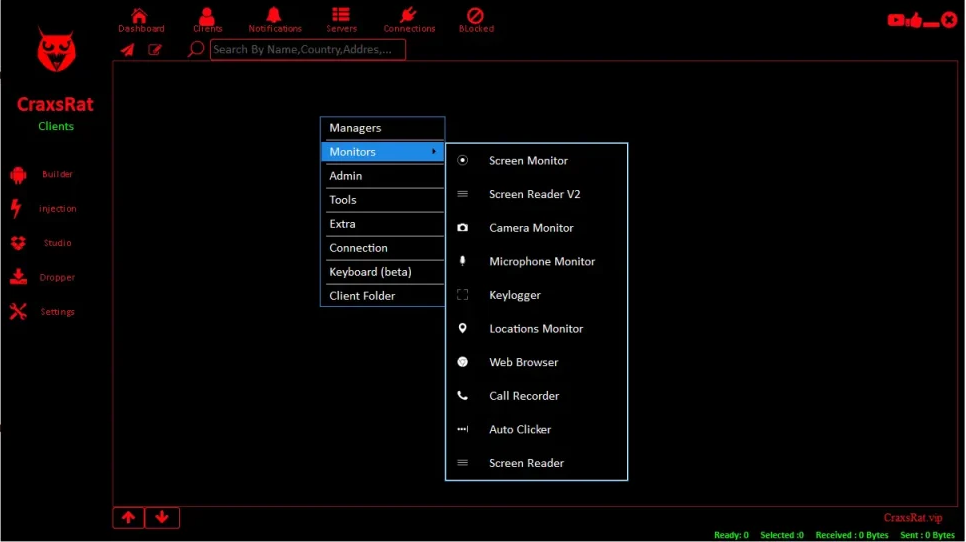Click the CraxsRat devil logo

pyautogui.click(x=56, y=49)
